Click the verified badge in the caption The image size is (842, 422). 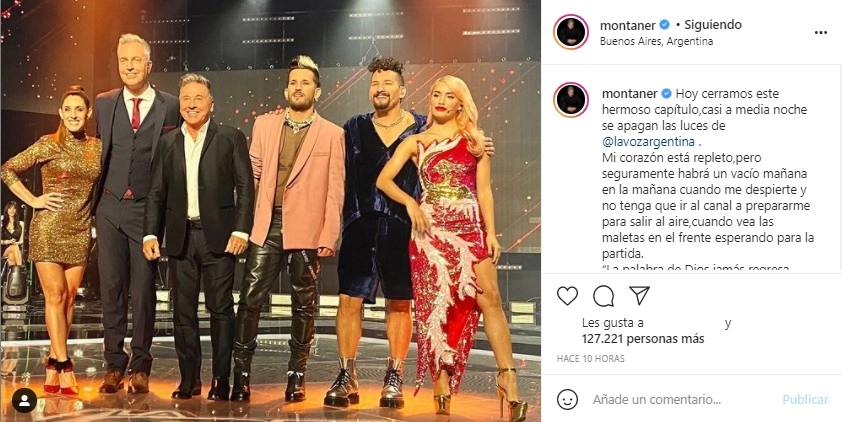(666, 93)
